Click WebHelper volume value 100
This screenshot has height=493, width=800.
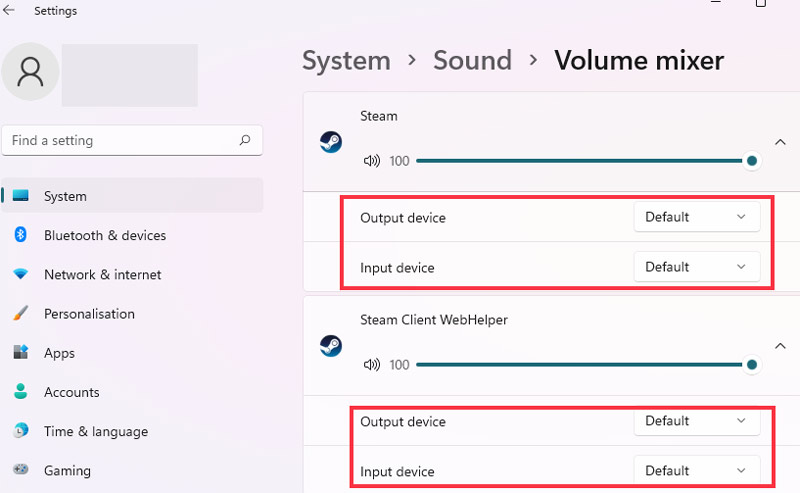tap(399, 365)
